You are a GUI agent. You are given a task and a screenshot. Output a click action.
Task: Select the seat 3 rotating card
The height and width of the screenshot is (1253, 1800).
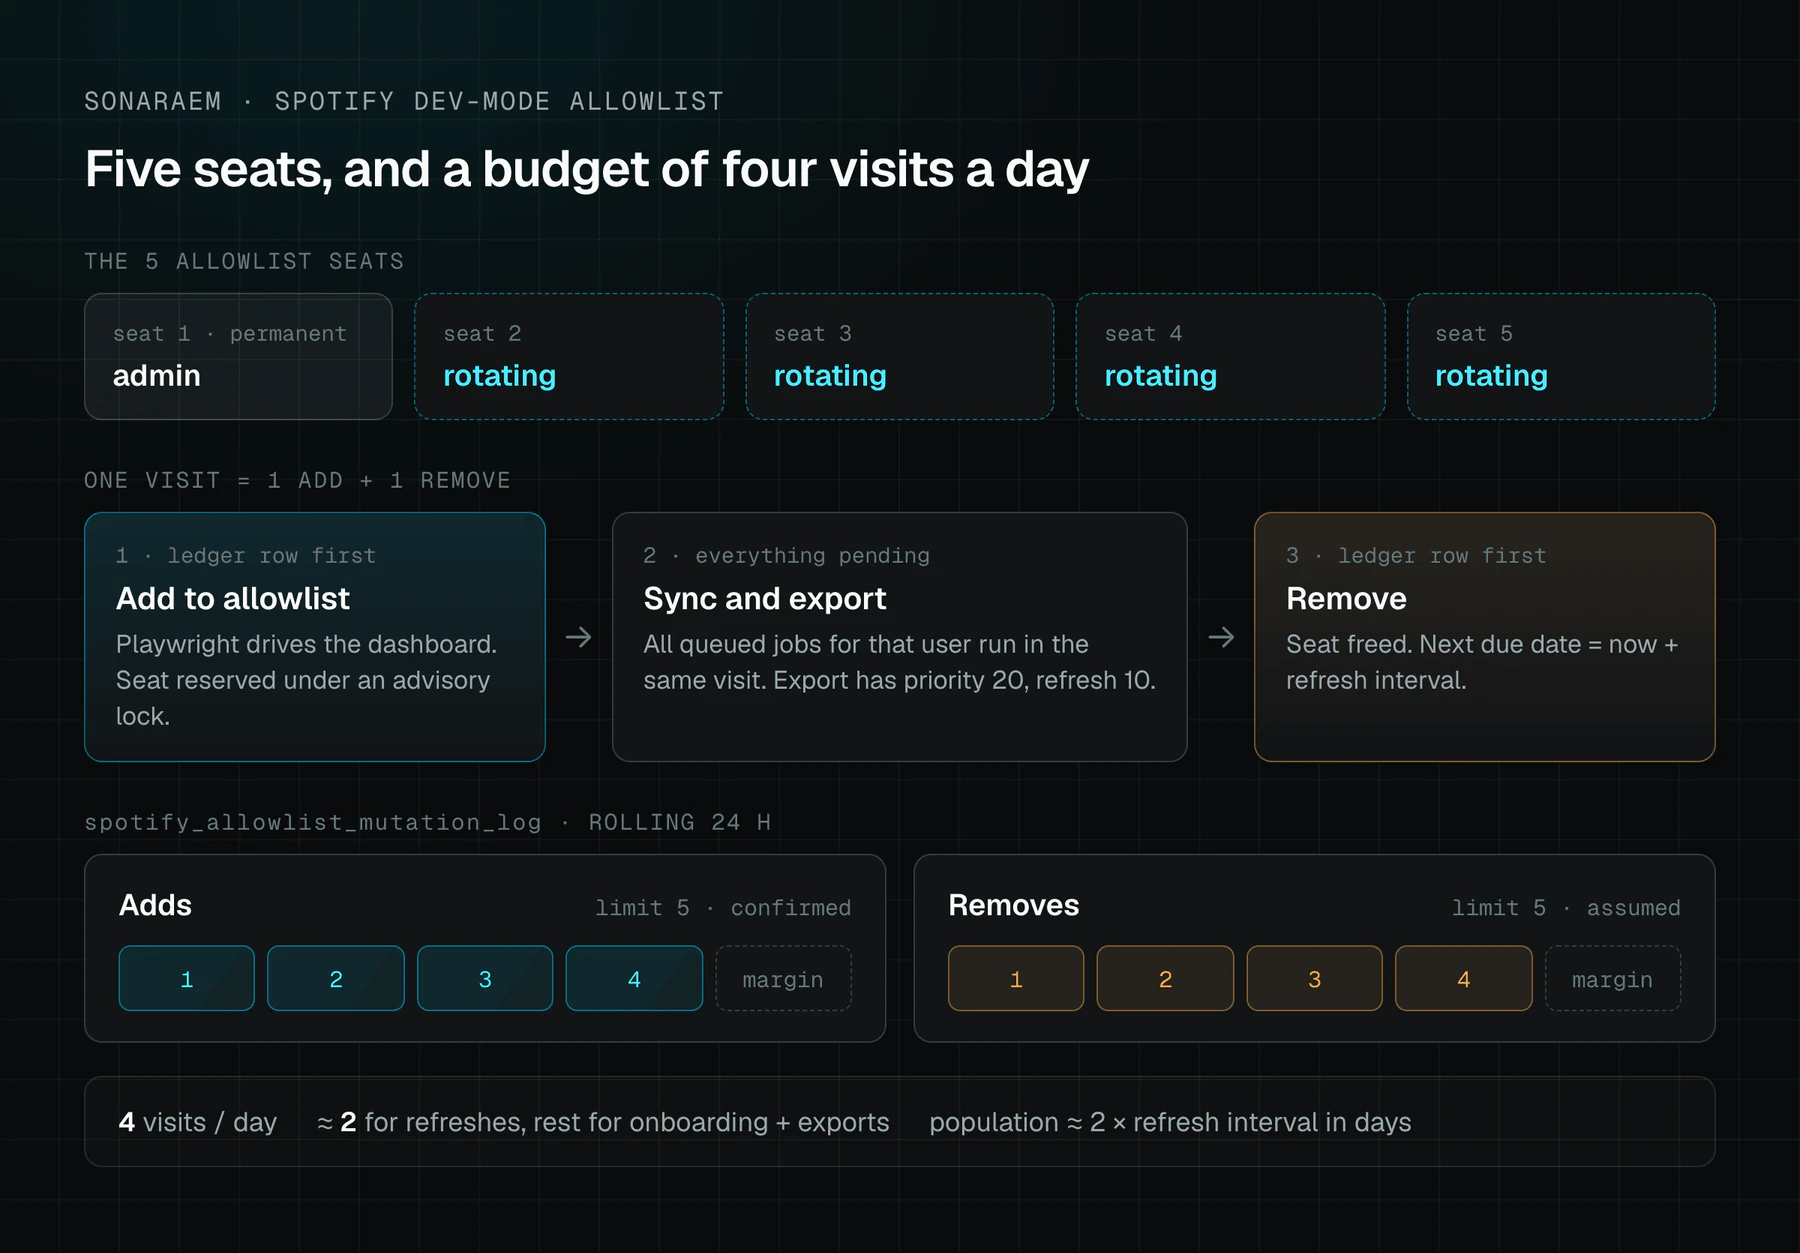900,356
